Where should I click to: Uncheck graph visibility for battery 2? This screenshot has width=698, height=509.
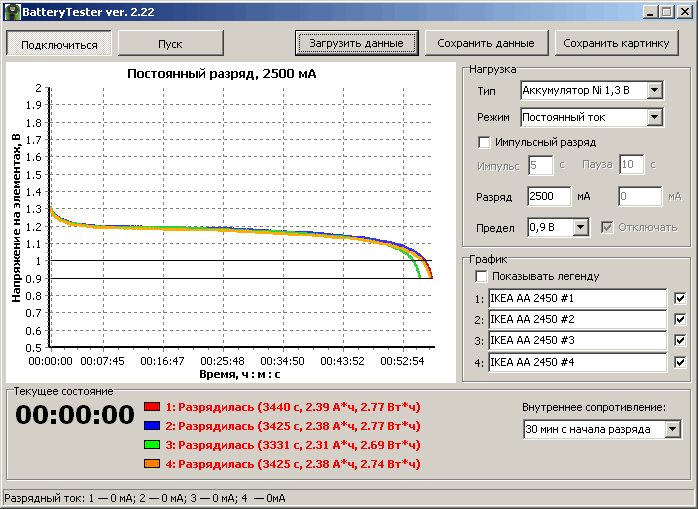(680, 319)
